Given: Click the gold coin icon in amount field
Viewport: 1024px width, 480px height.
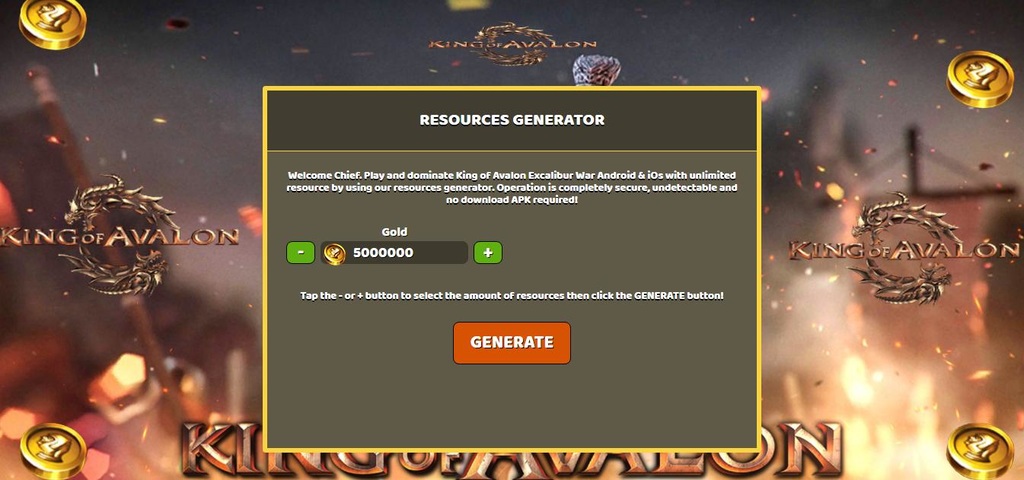Looking at the screenshot, I should (334, 253).
